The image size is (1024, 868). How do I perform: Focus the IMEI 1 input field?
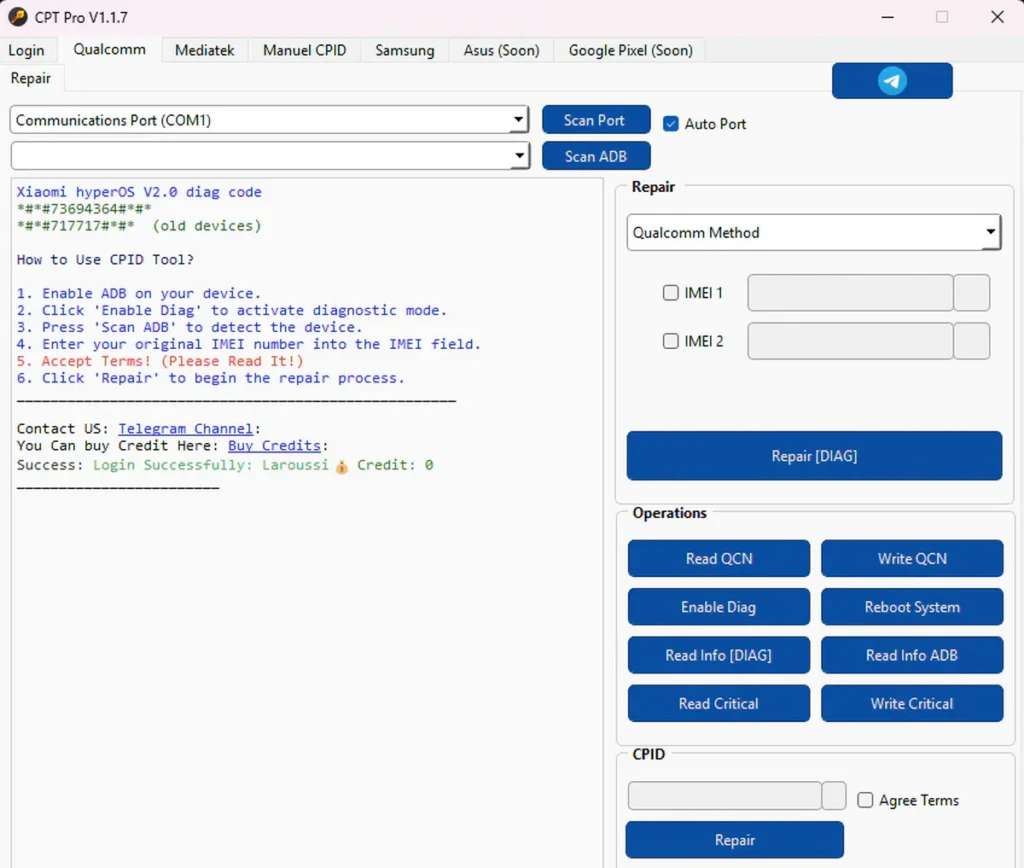pos(850,293)
